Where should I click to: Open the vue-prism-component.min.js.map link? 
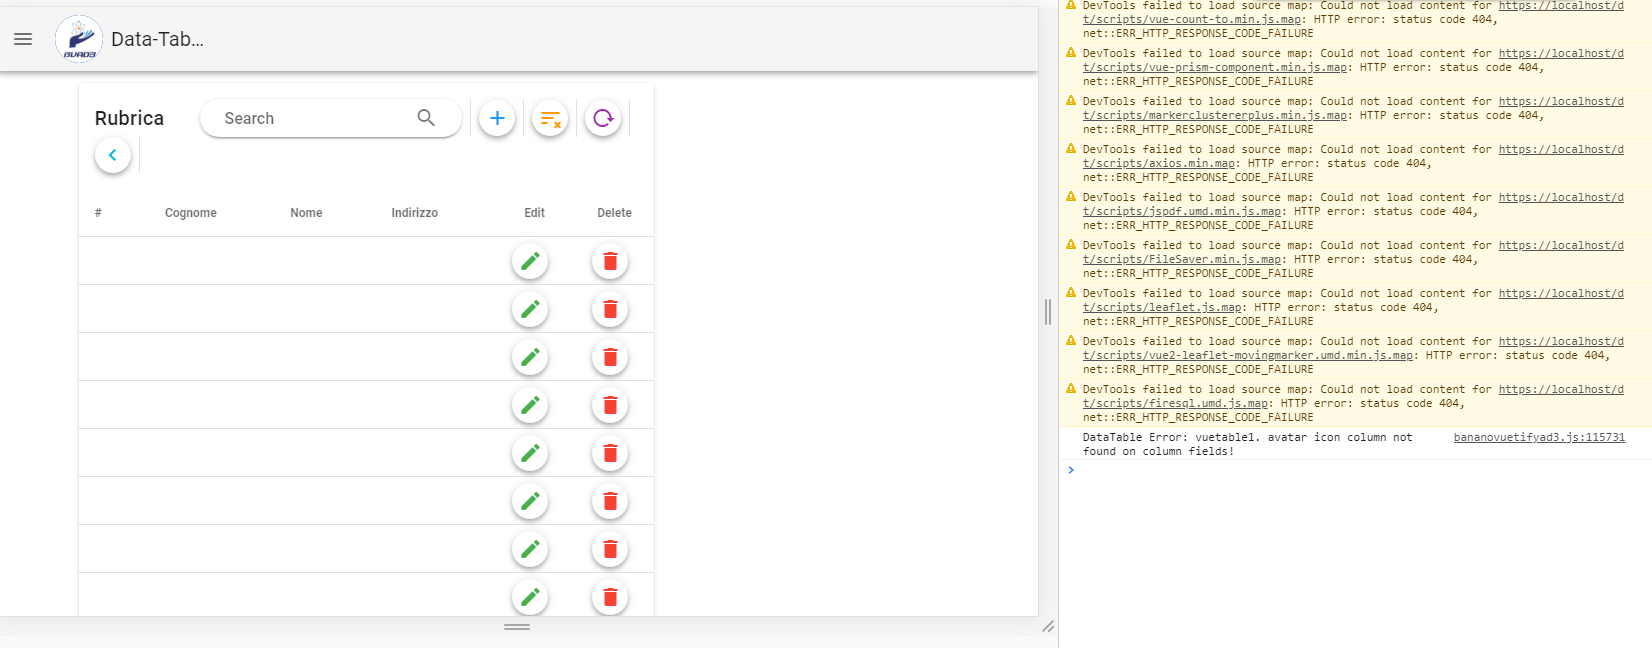tap(1215, 67)
